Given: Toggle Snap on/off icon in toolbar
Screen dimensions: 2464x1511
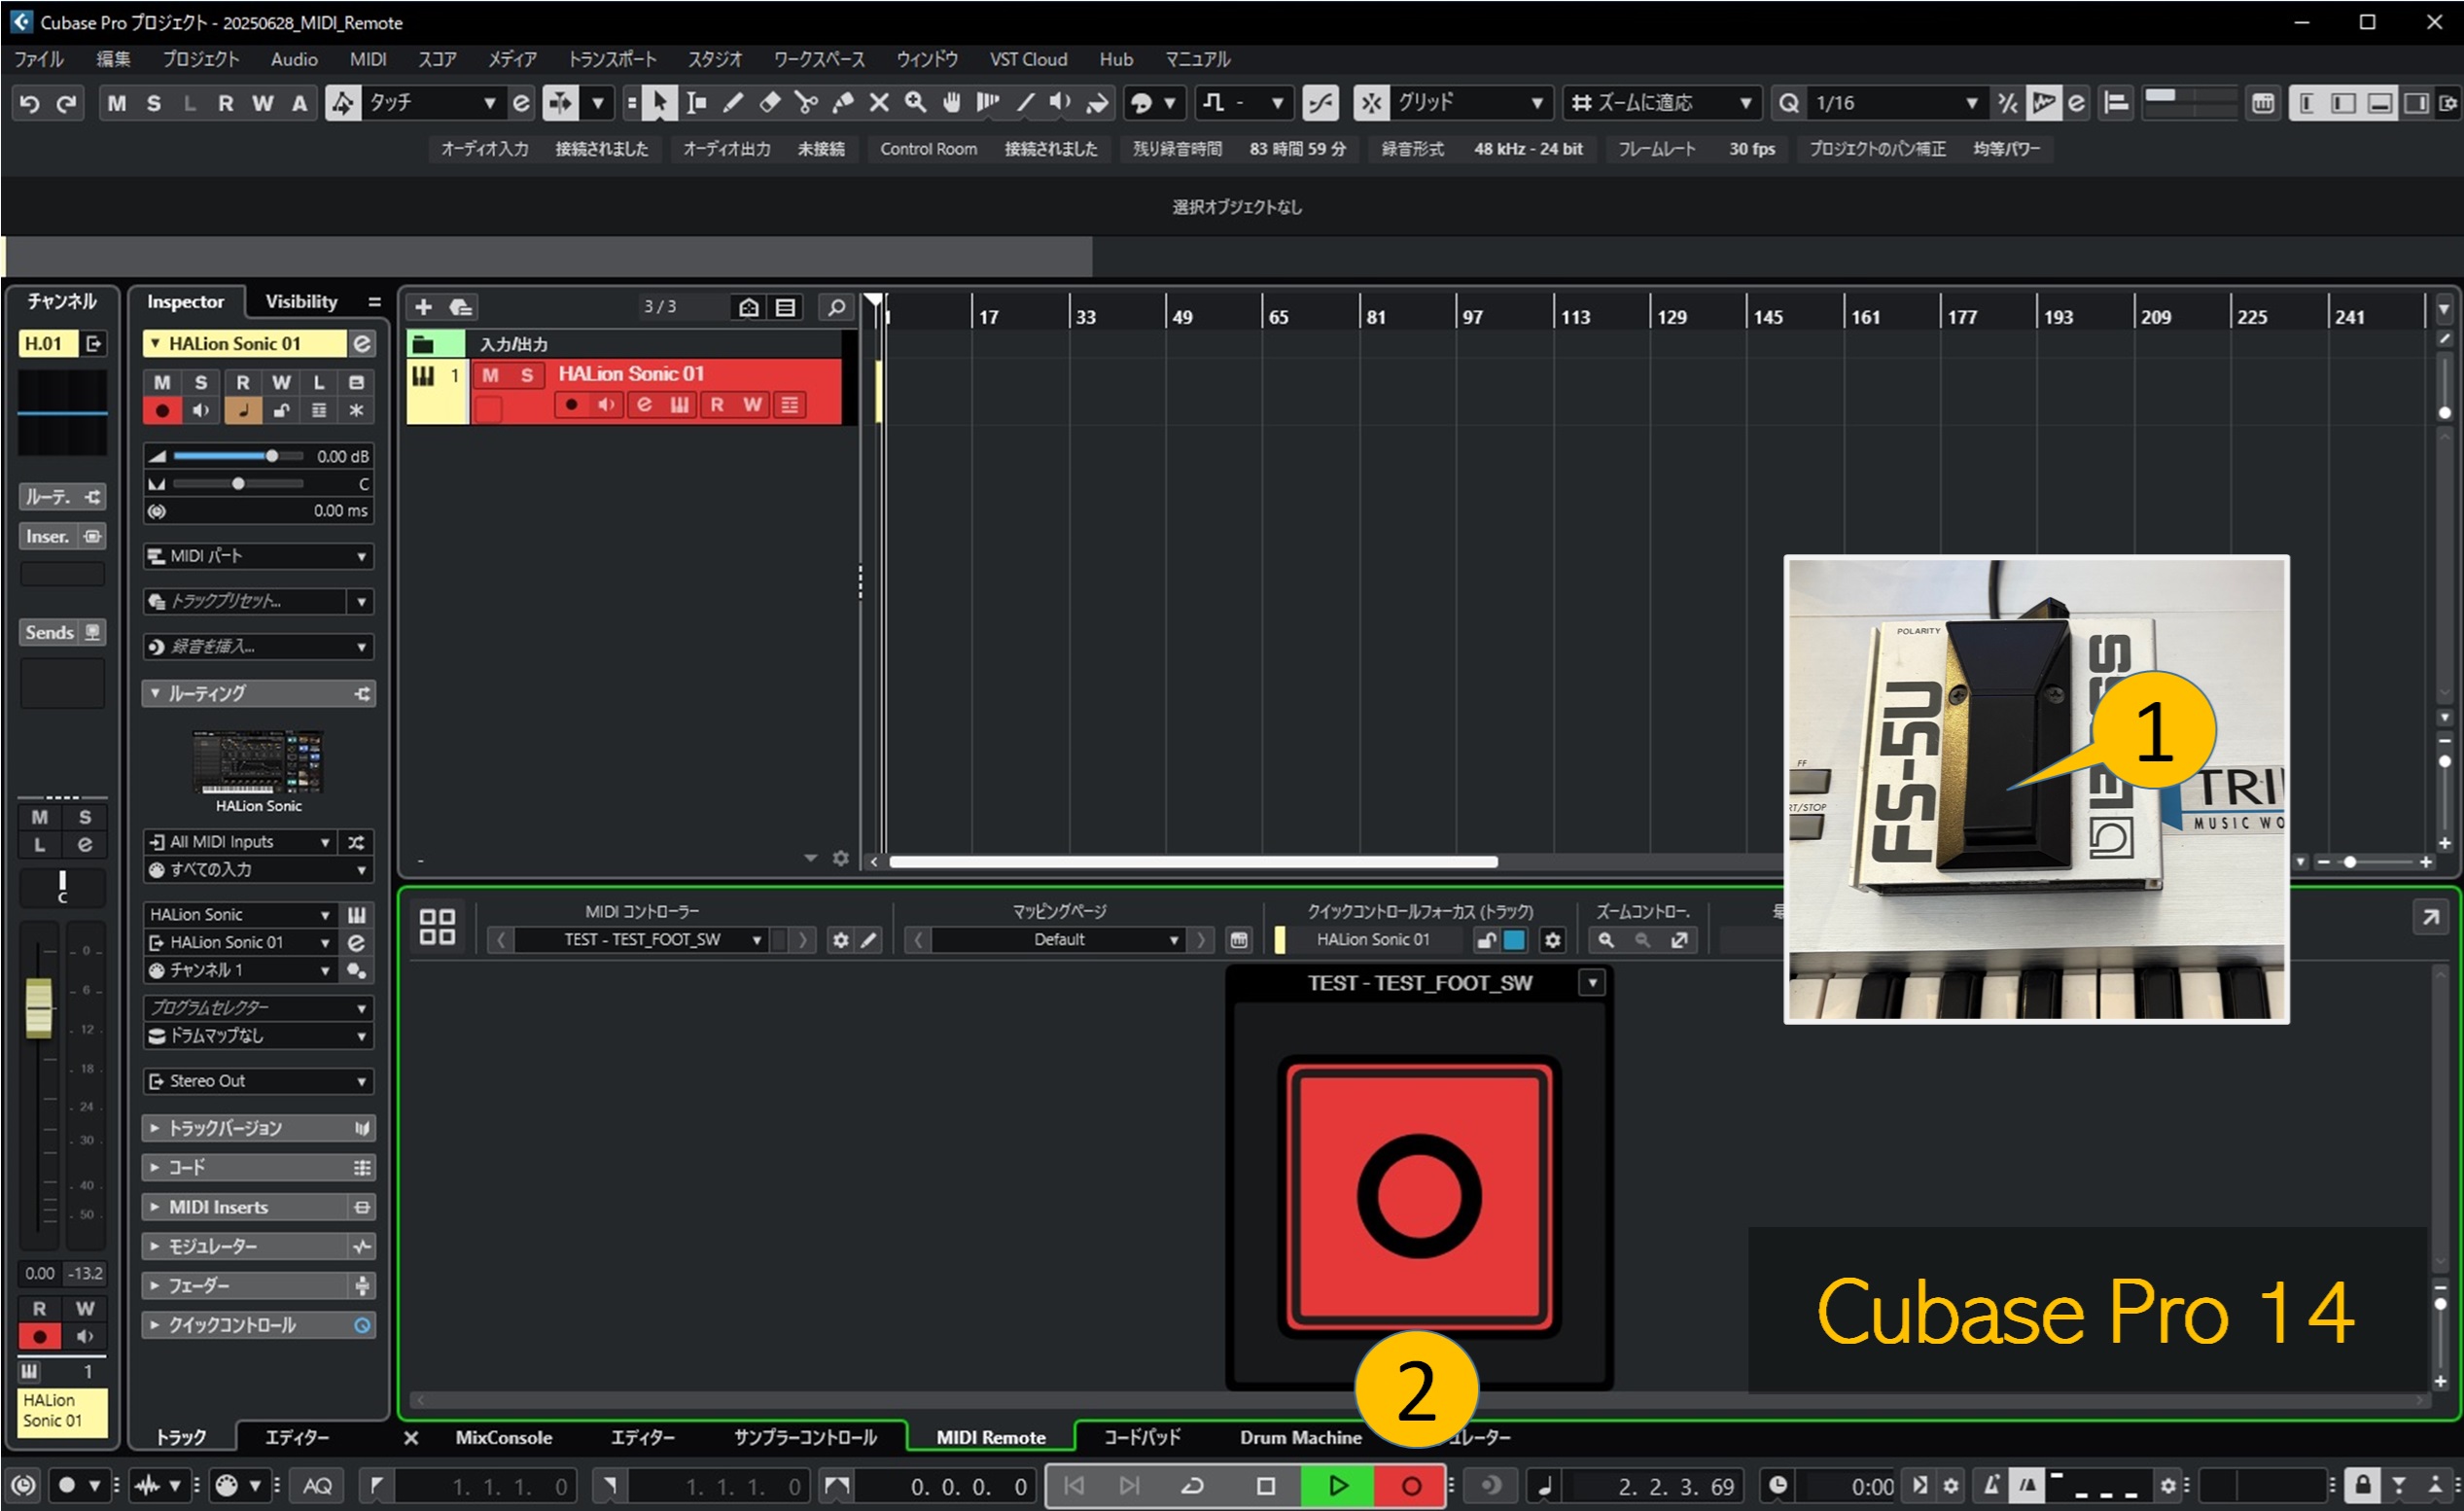Looking at the screenshot, I should [1371, 103].
